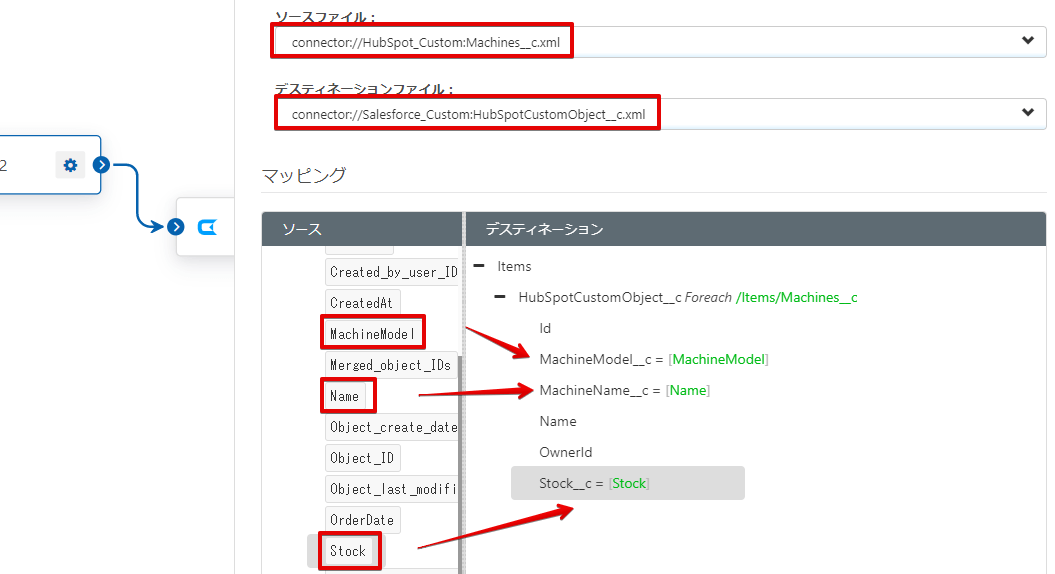Open the connector settings gear icon
Viewport: 1055px width, 574px height.
point(70,165)
